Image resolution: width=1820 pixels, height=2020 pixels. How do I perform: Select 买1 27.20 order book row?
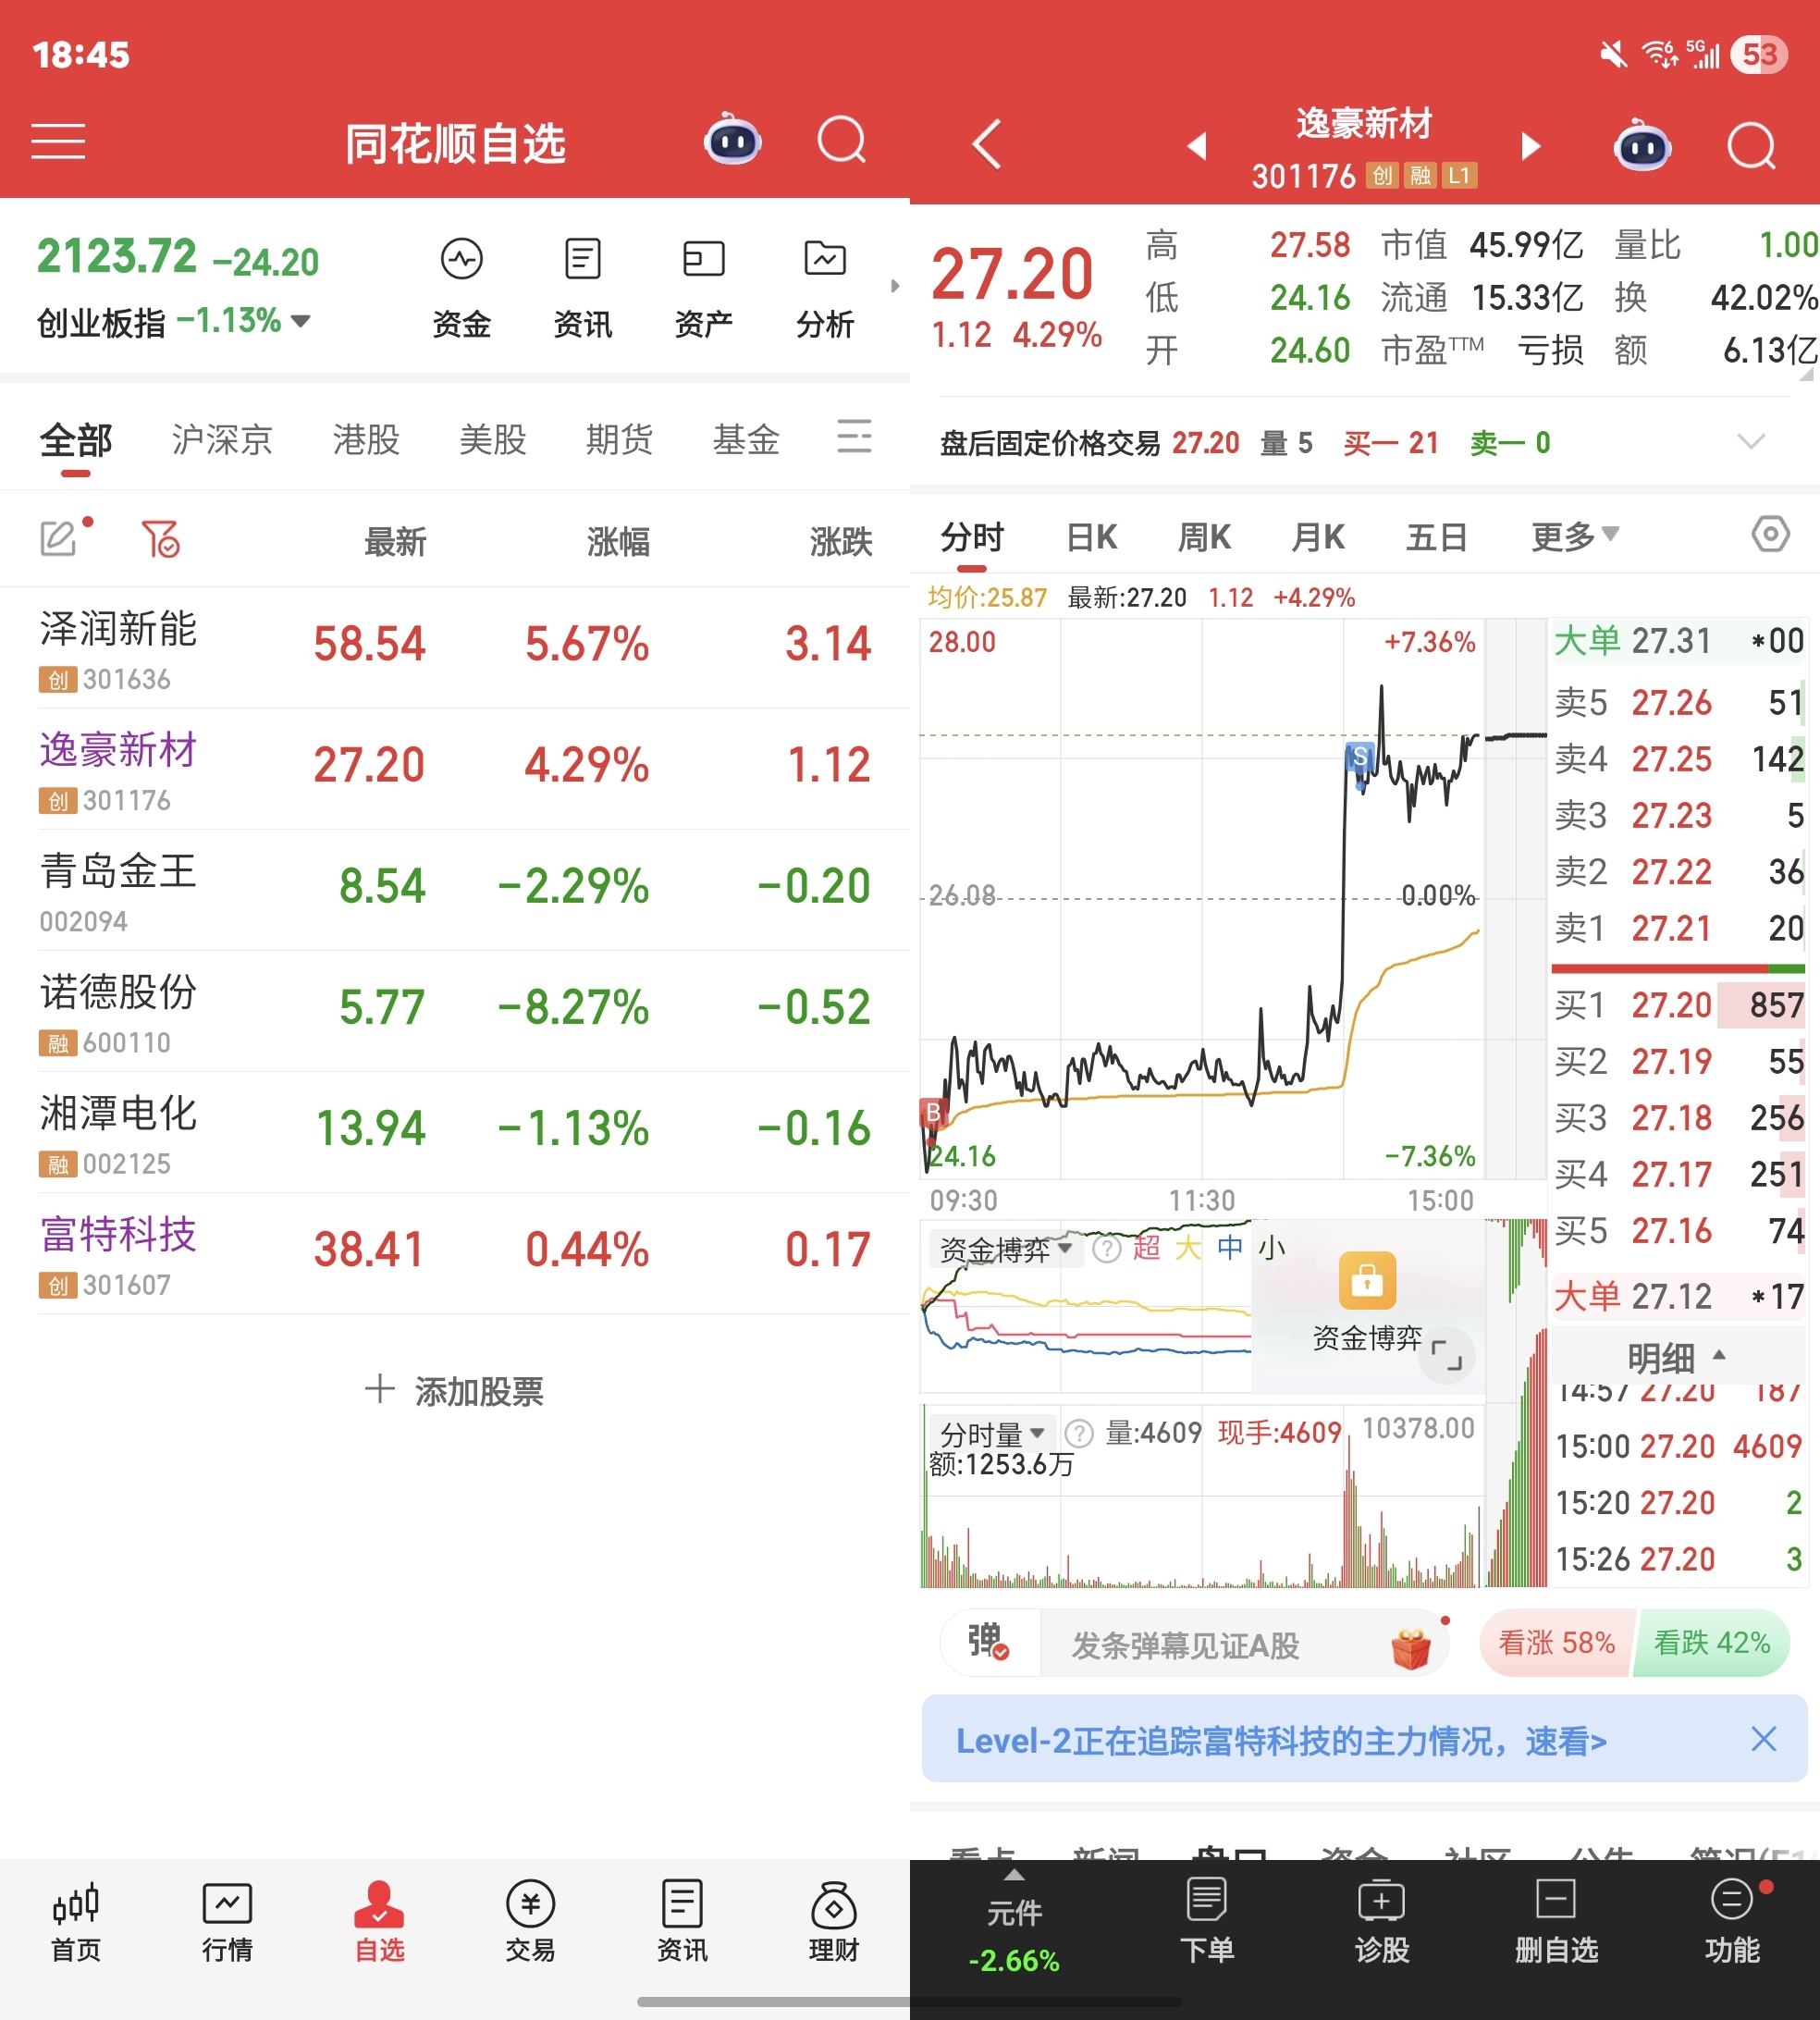coord(1678,1005)
